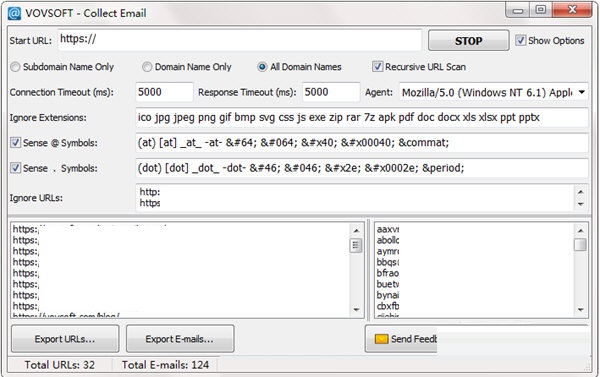Click the 'http:' line in Ignore URLs

(150, 192)
